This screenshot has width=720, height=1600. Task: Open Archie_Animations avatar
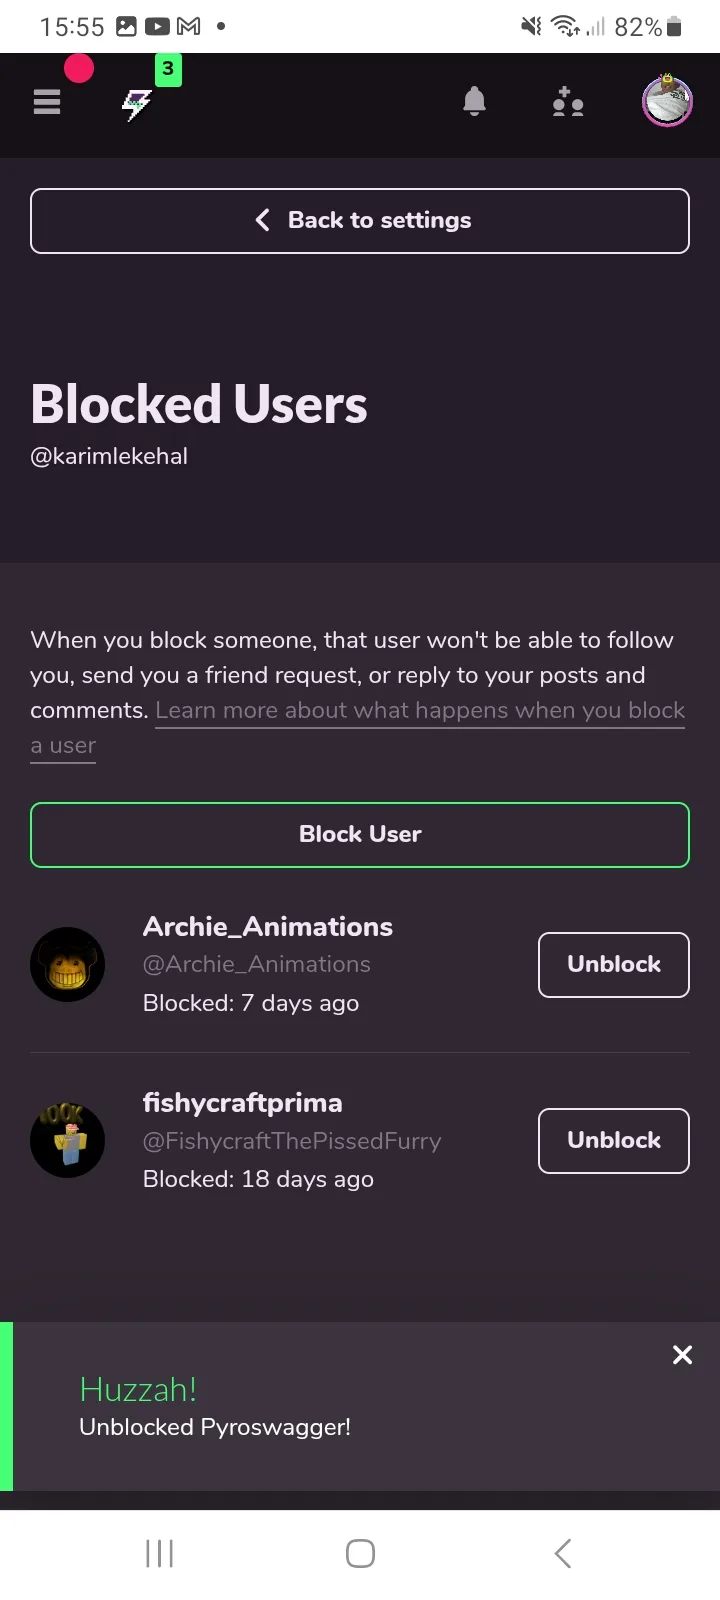tap(68, 965)
